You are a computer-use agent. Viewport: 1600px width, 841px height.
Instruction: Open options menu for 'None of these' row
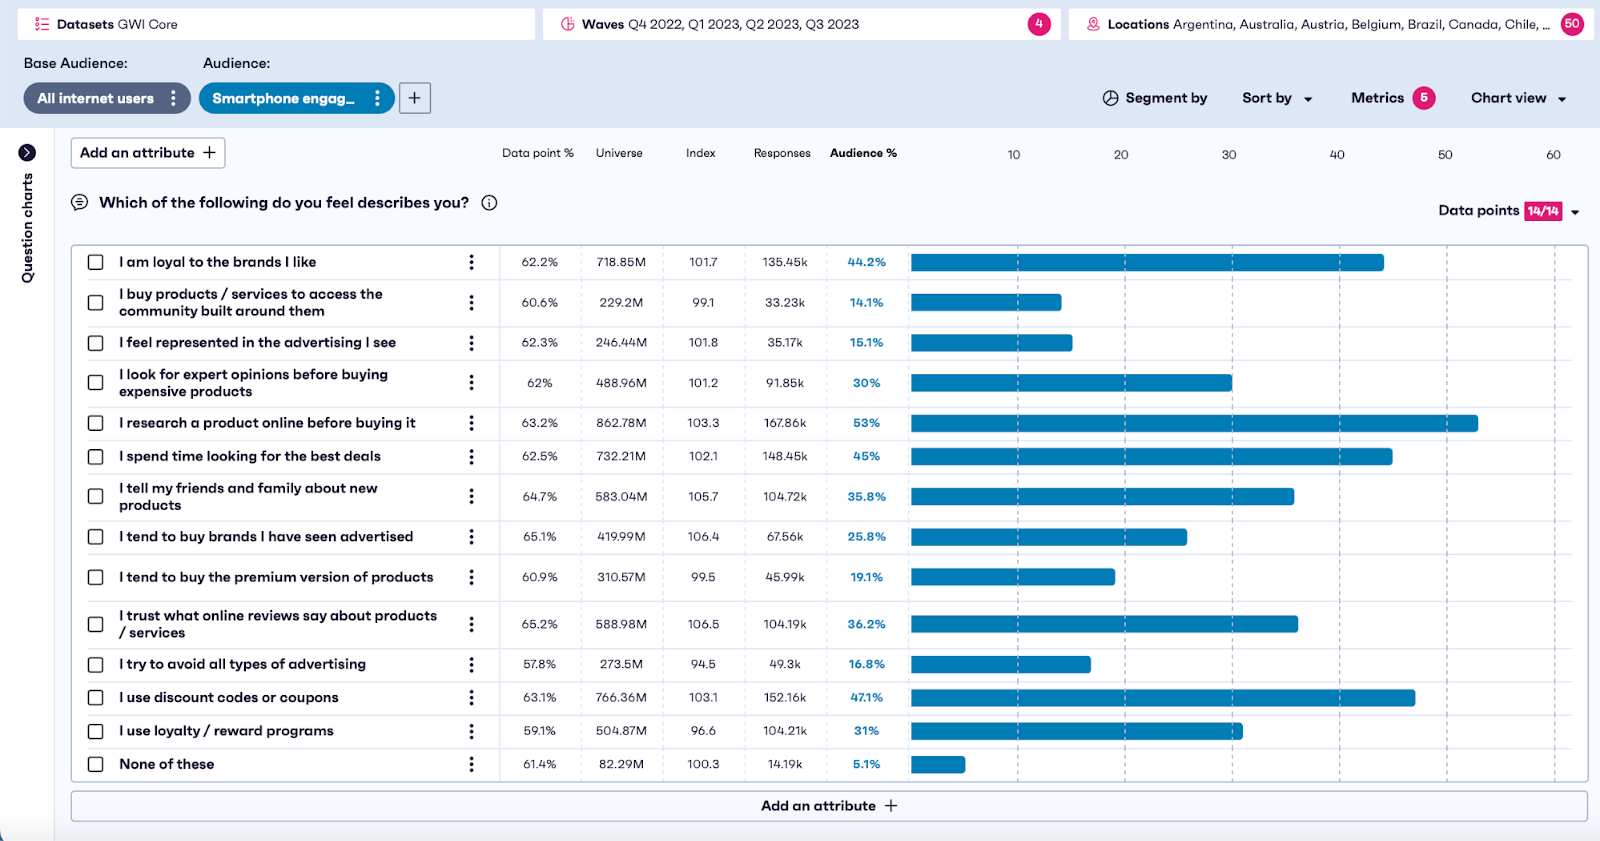(x=471, y=764)
